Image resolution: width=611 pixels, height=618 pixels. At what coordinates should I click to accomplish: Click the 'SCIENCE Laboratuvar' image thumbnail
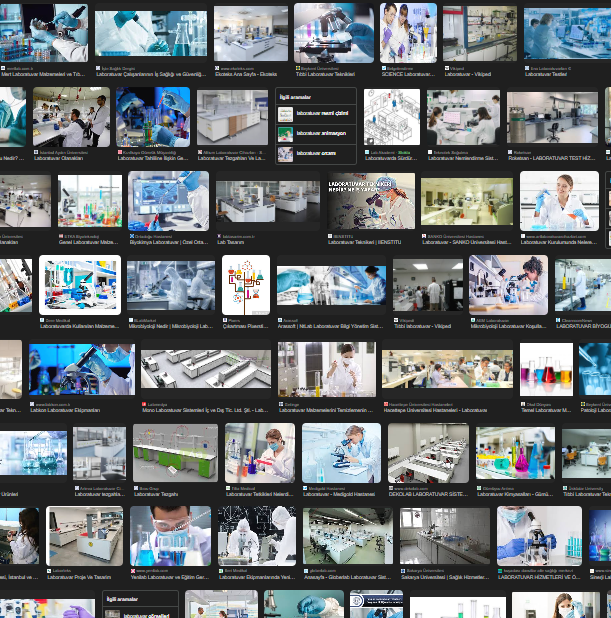pyautogui.click(x=408, y=33)
